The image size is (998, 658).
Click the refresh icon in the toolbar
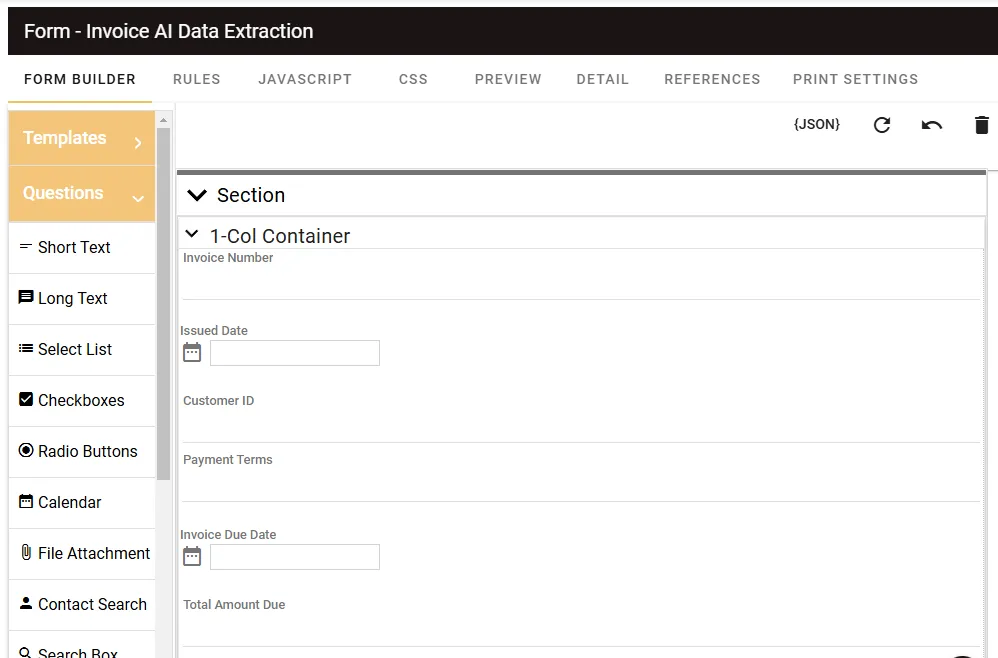pyautogui.click(x=881, y=125)
